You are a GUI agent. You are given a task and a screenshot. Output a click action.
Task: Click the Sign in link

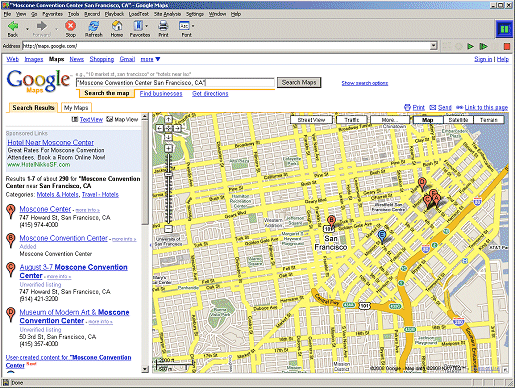tap(483, 59)
